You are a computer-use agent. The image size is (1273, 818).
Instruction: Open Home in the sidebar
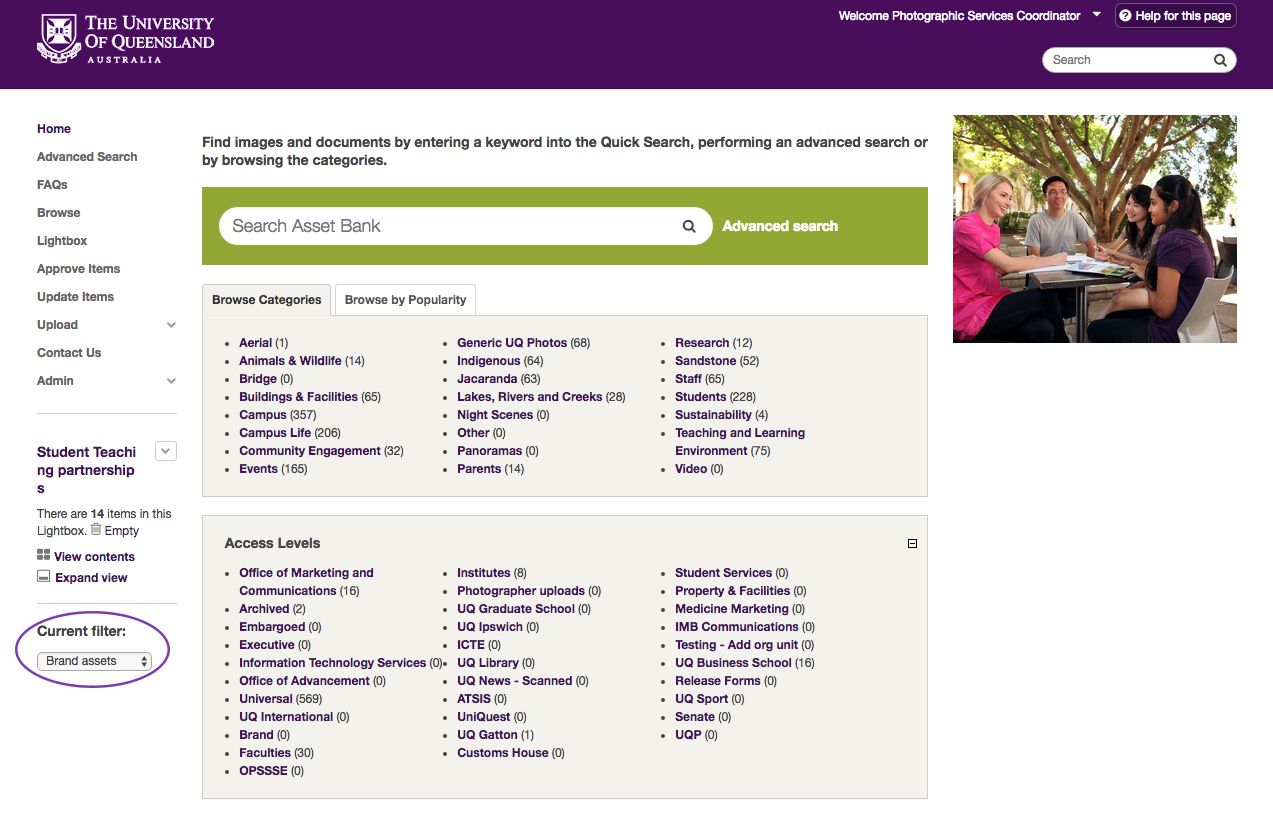54,129
